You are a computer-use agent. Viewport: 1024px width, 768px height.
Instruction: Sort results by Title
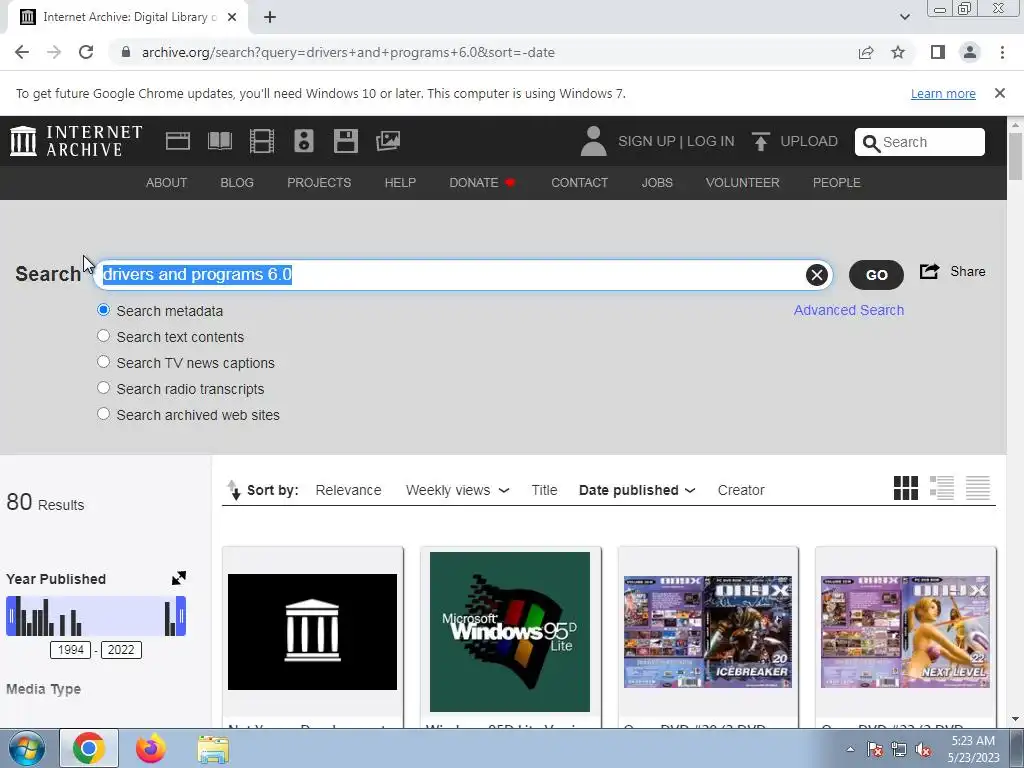pyautogui.click(x=544, y=490)
